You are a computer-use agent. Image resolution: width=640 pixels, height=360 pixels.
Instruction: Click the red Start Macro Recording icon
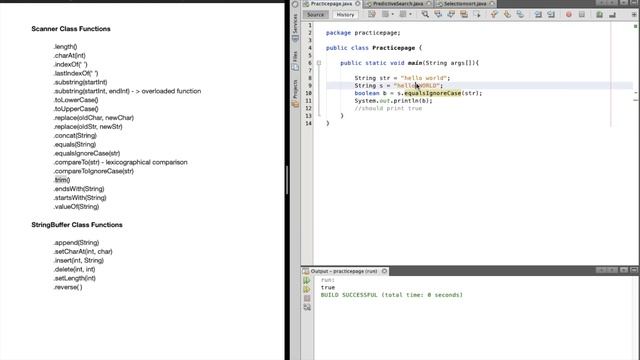[569, 15]
